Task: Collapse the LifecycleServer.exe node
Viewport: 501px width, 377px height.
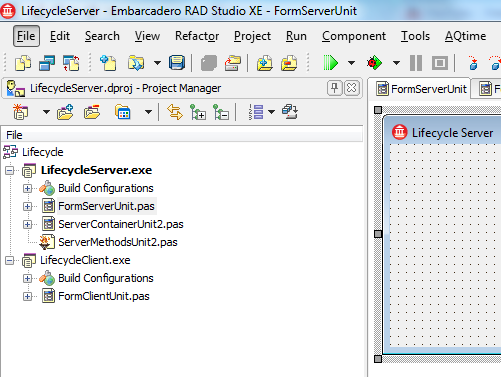Action: click(x=10, y=170)
